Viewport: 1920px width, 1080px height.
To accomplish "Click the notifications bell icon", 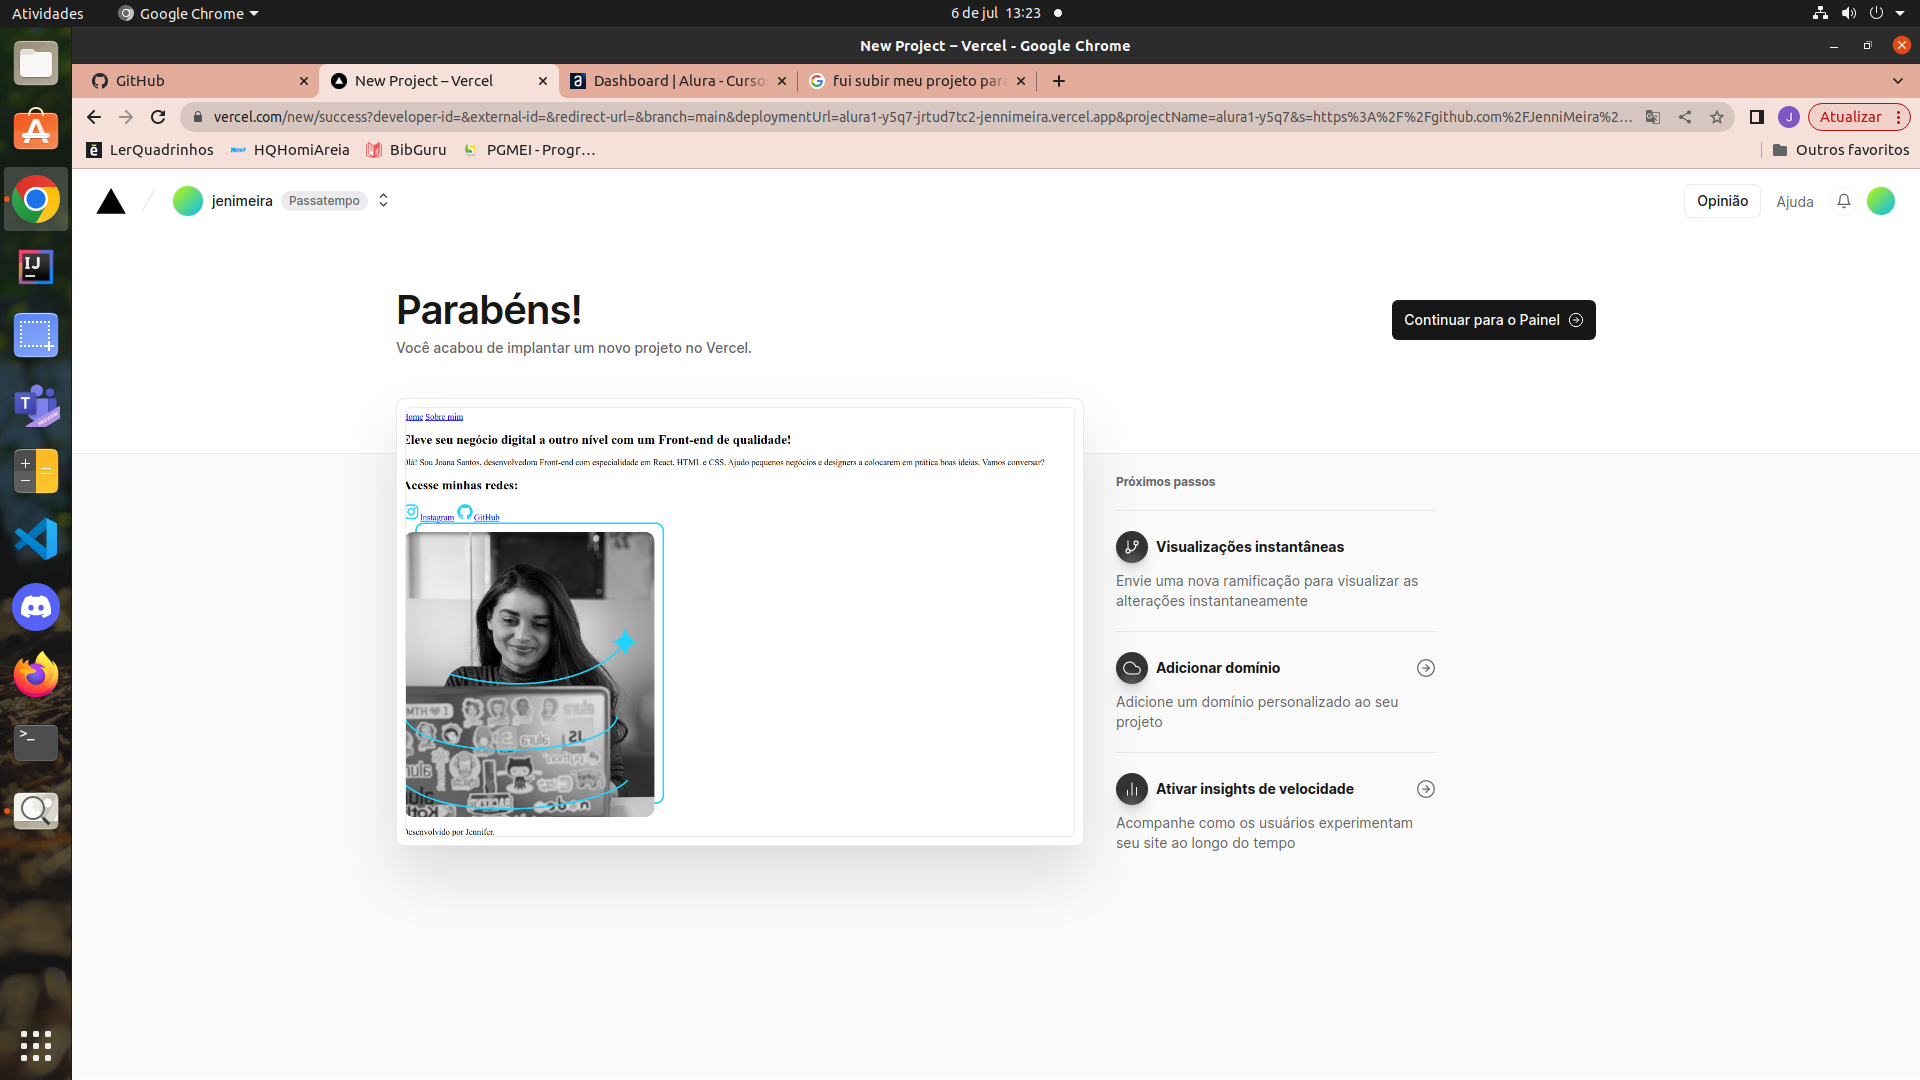I will tap(1842, 200).
